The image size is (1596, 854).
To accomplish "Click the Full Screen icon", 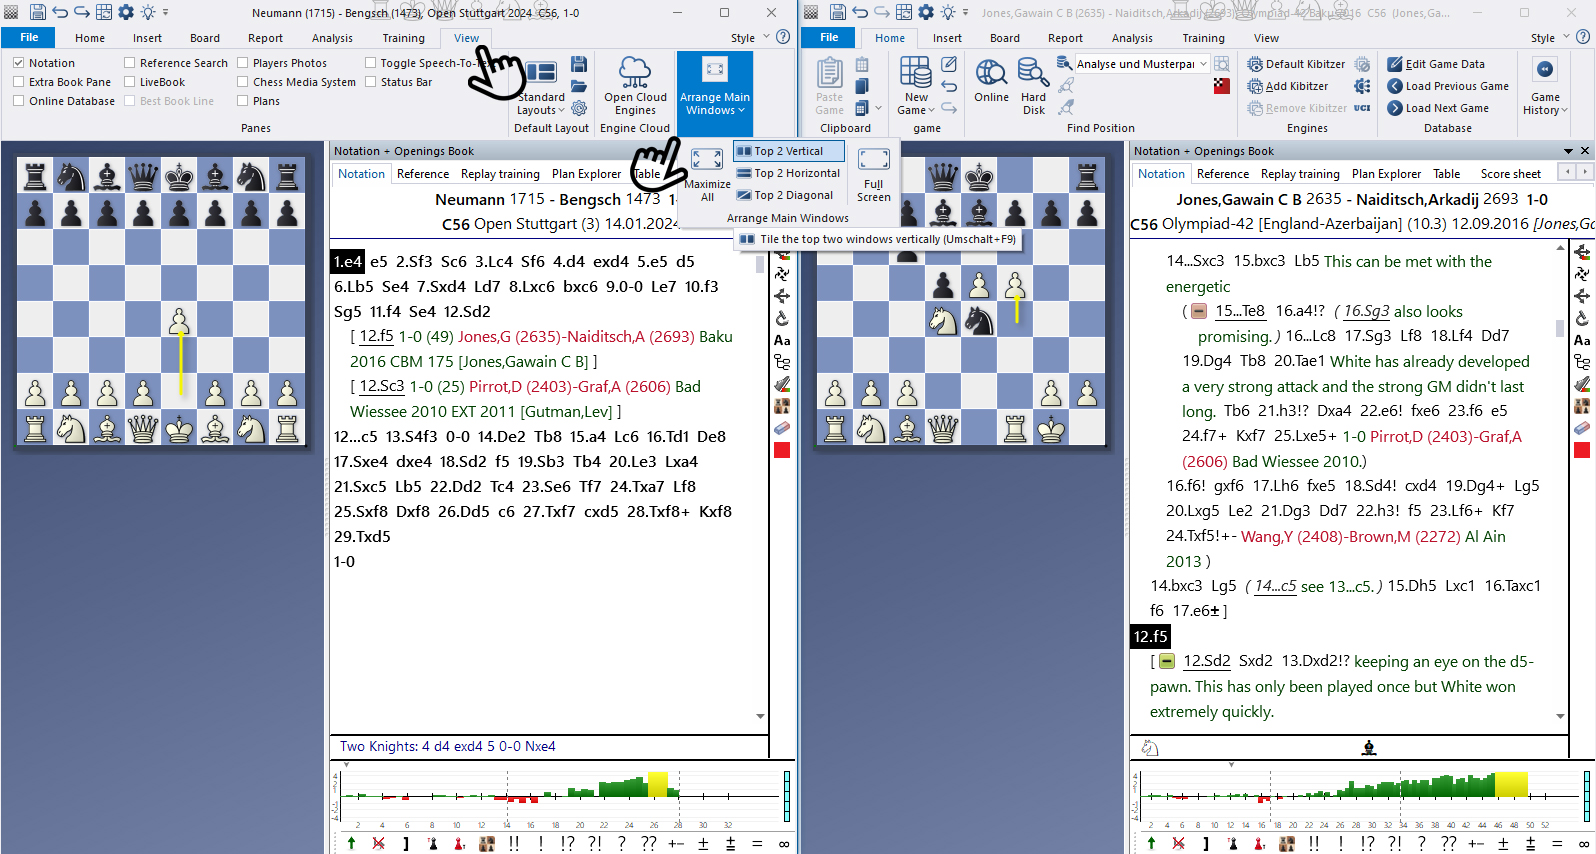I will coord(873,161).
